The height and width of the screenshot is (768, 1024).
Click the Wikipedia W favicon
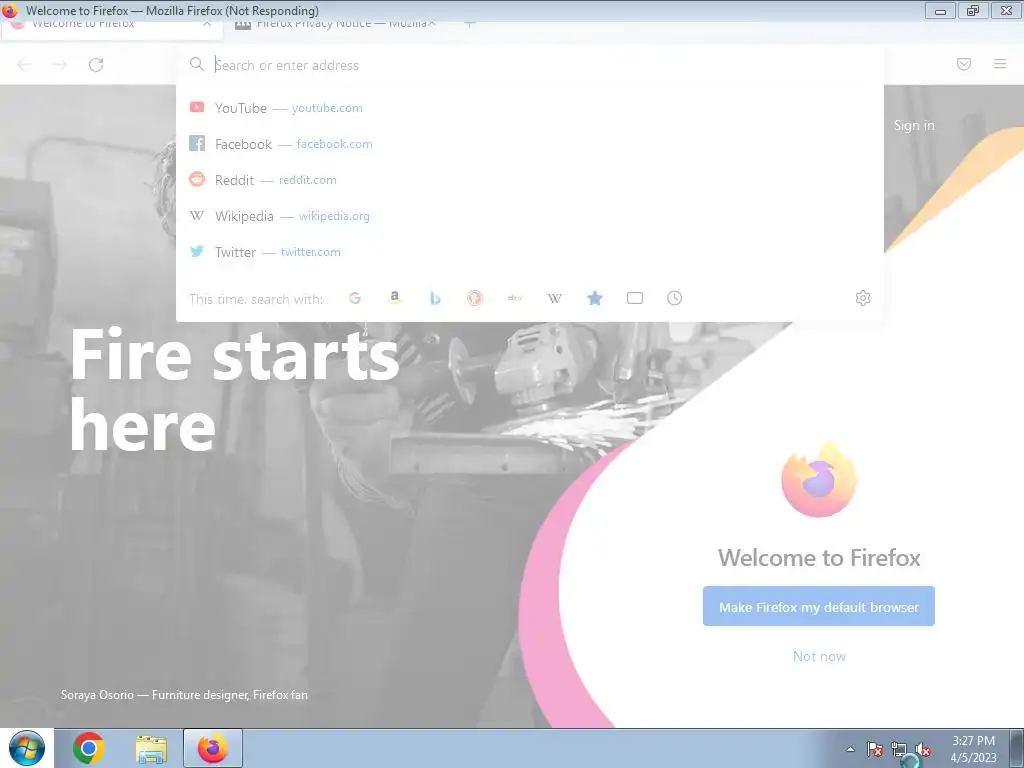point(197,215)
